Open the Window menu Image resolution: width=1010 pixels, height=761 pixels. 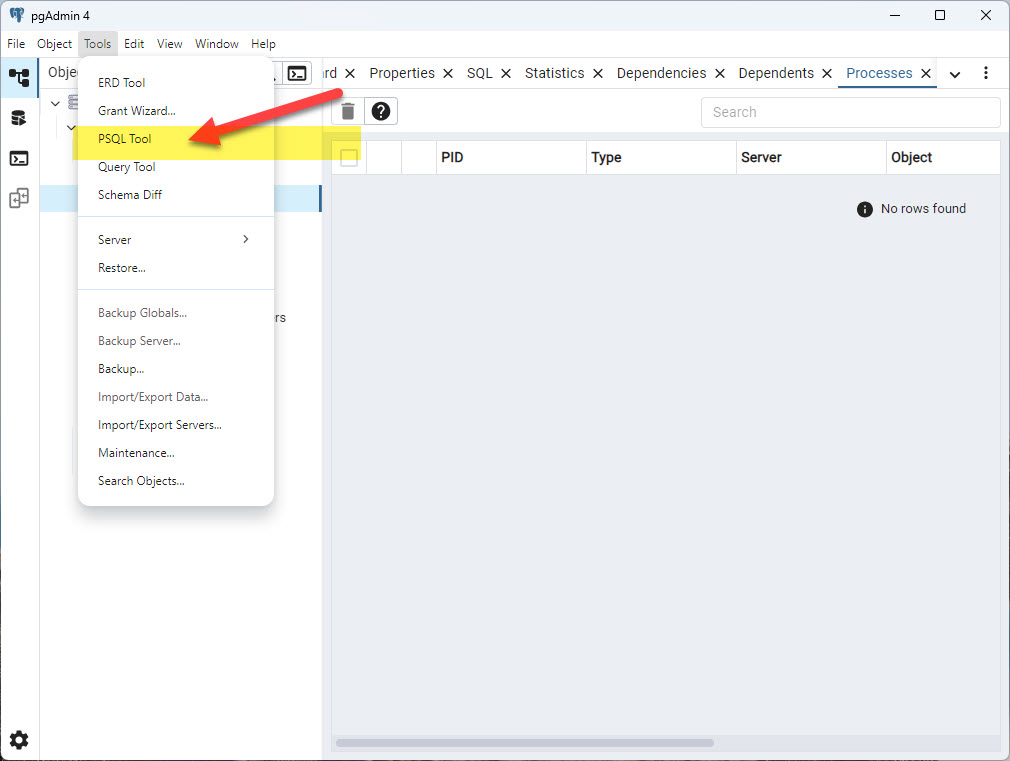pos(216,44)
